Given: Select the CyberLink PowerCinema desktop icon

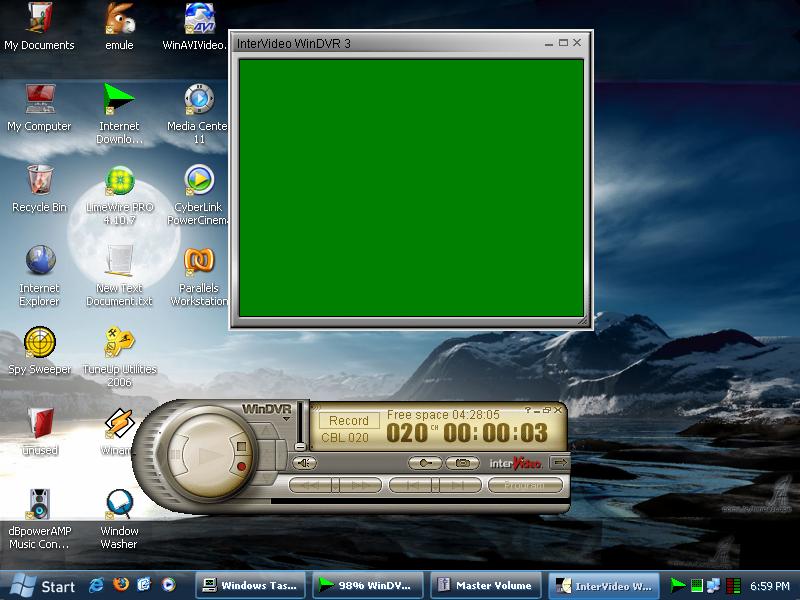Looking at the screenshot, I should pyautogui.click(x=197, y=195).
